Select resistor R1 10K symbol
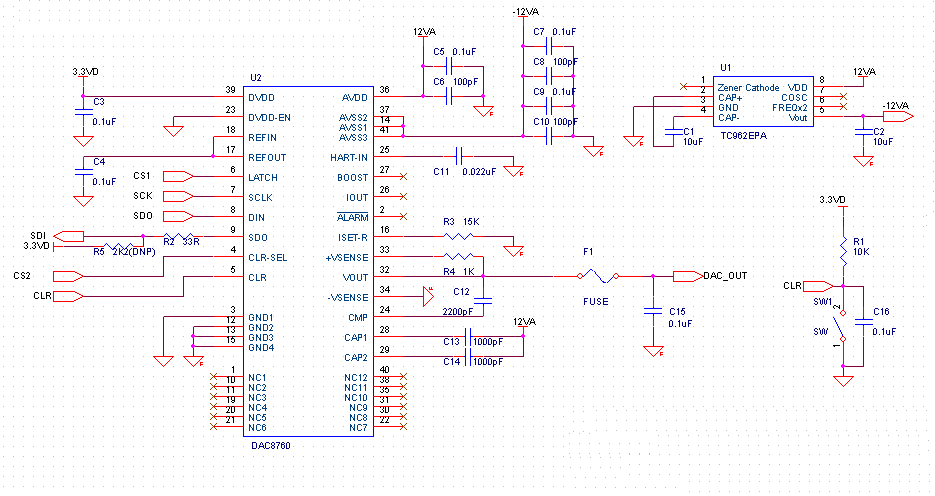935x496 pixels. coord(843,252)
